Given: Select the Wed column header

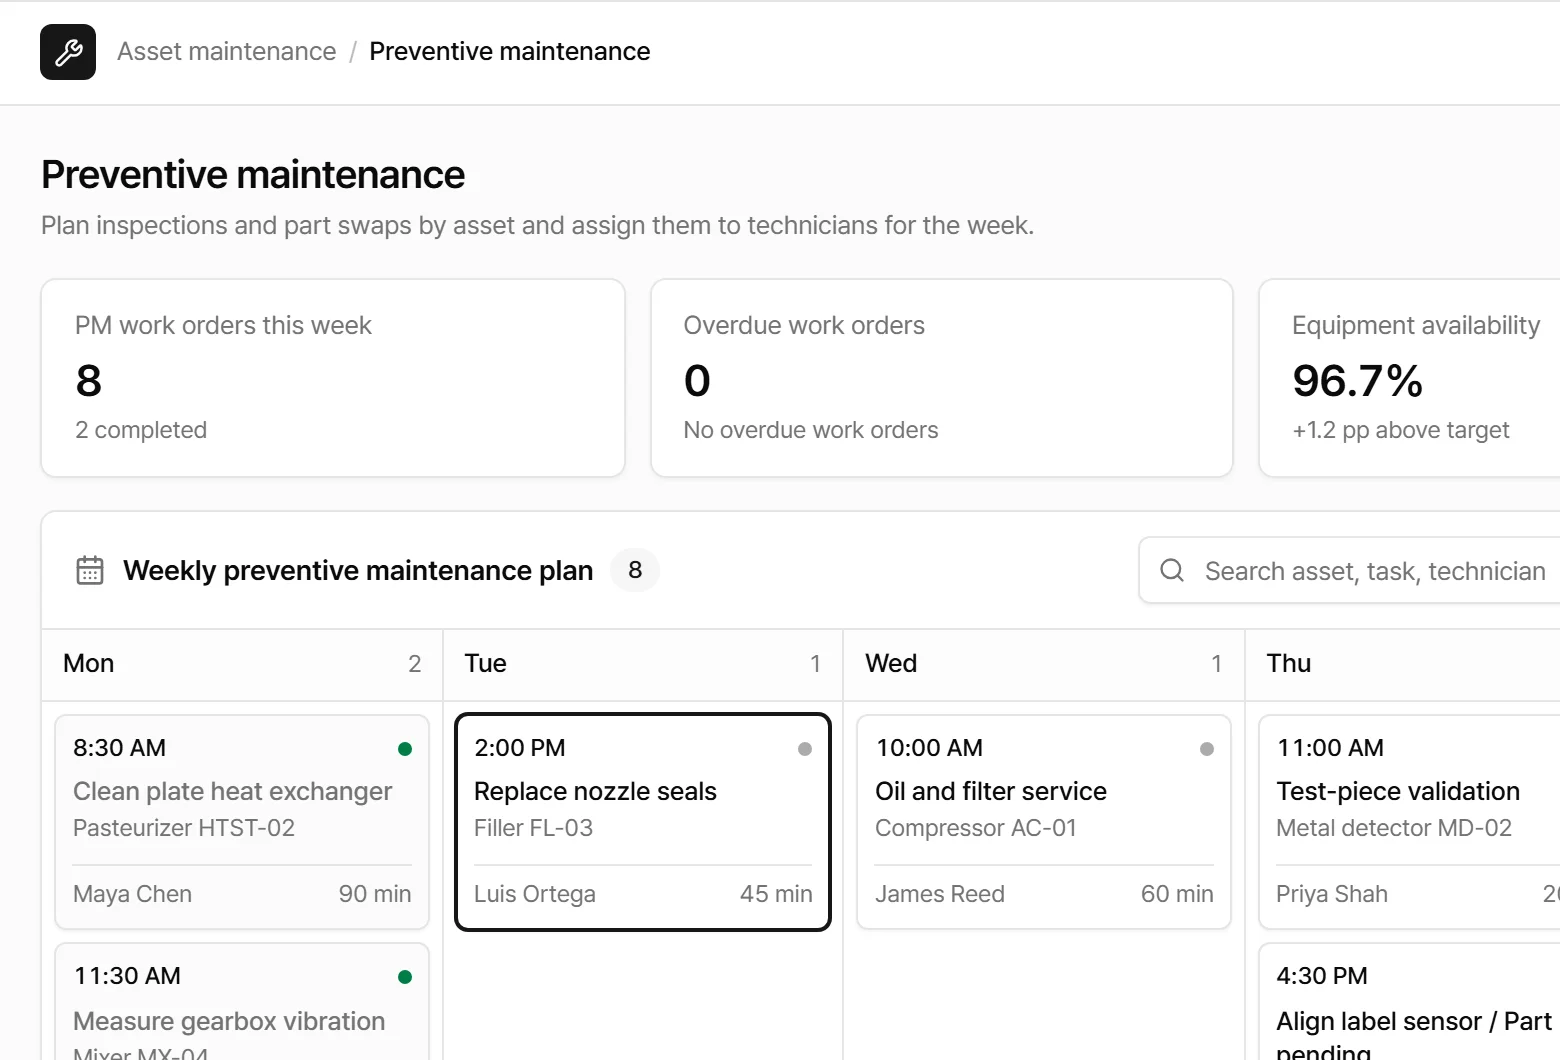Looking at the screenshot, I should [1044, 664].
